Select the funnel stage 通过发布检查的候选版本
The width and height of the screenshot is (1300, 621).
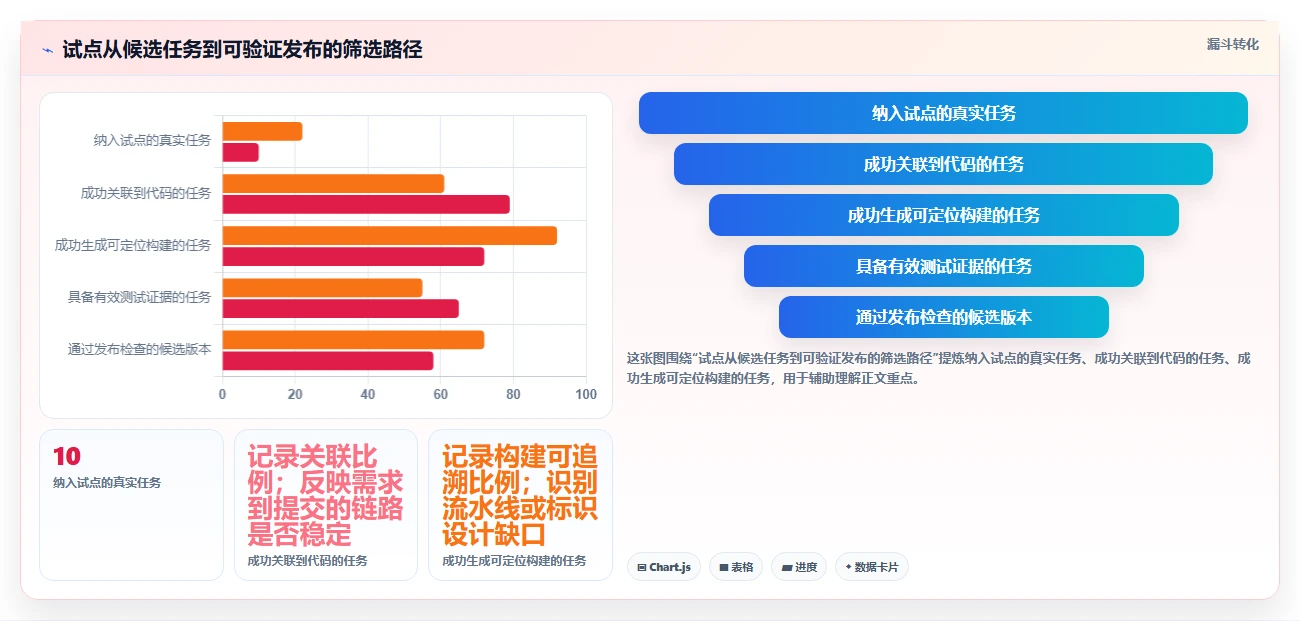coord(943,317)
